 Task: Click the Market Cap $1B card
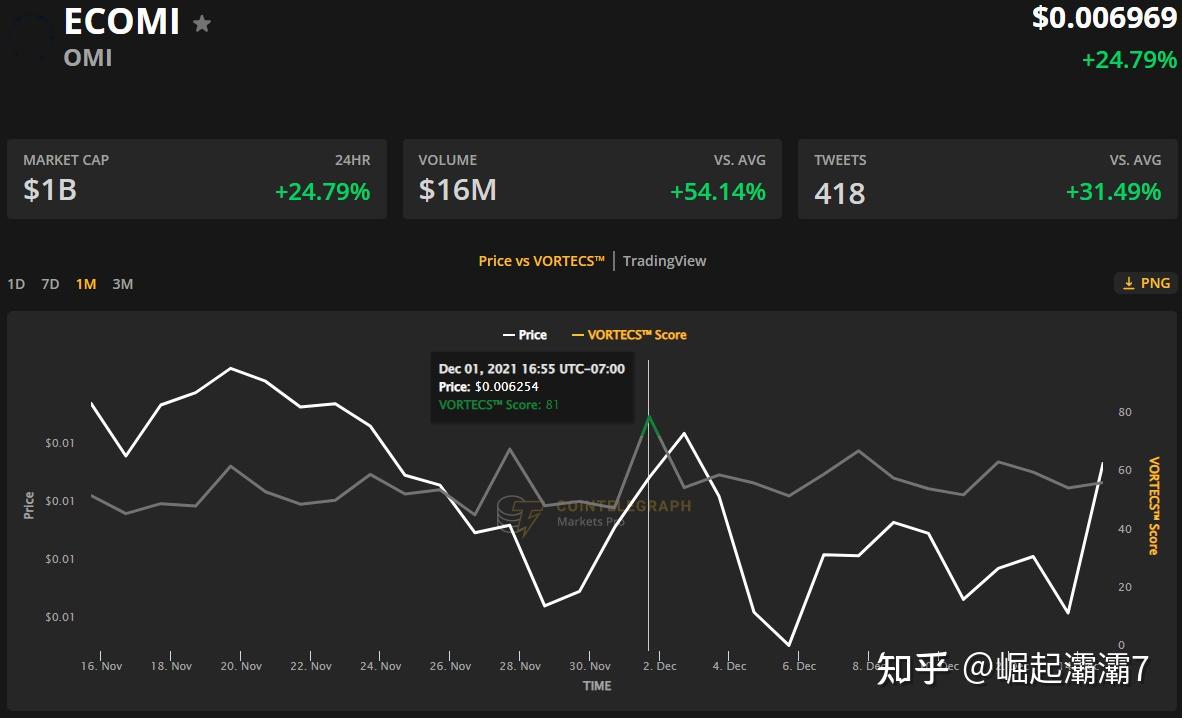coord(197,179)
